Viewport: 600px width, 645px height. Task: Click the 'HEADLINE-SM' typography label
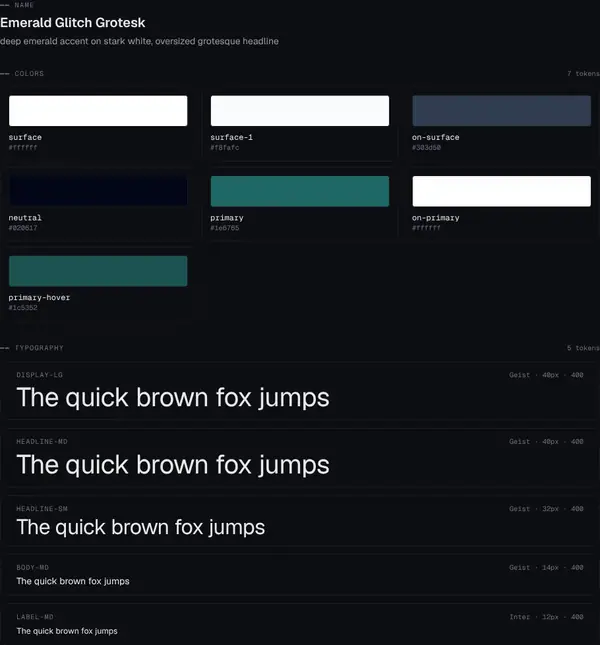pyautogui.click(x=42, y=509)
